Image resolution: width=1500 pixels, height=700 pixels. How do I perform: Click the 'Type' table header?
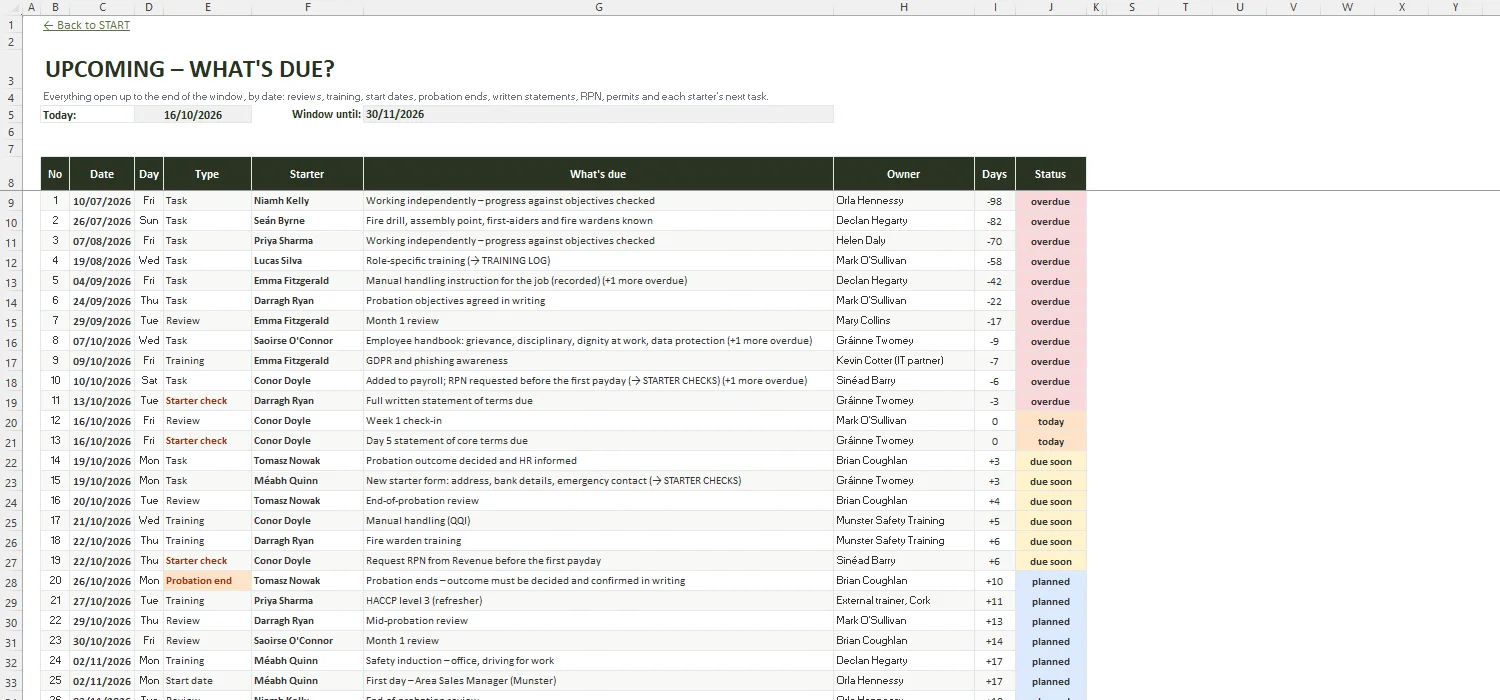tap(207, 174)
